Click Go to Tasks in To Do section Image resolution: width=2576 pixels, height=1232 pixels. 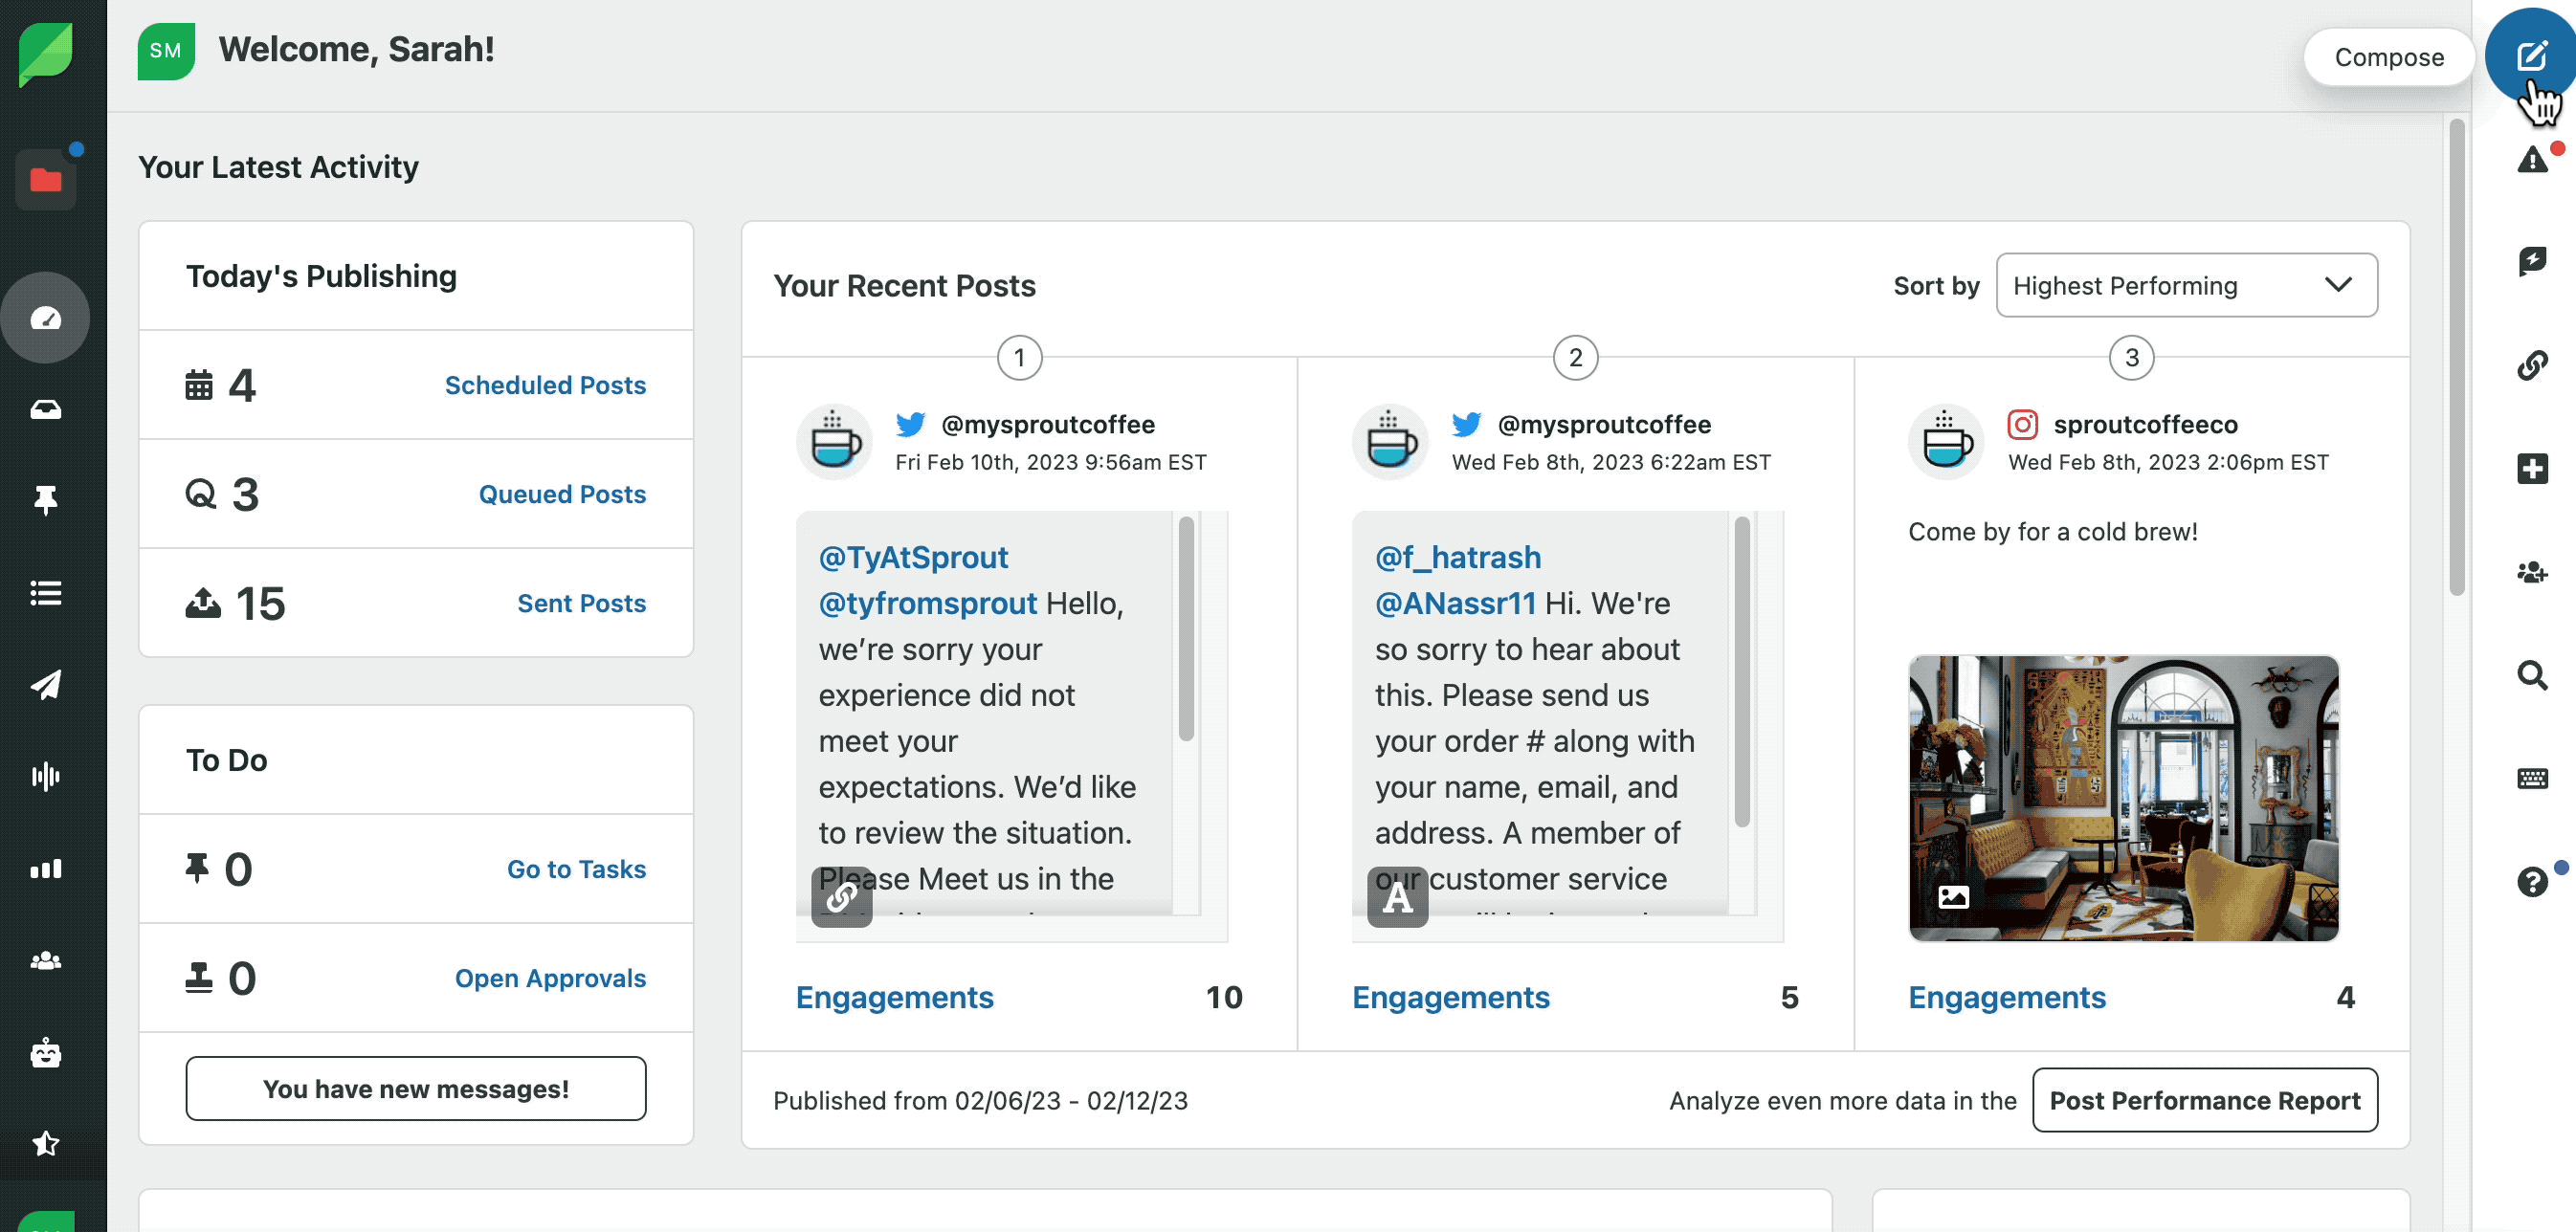click(x=575, y=868)
